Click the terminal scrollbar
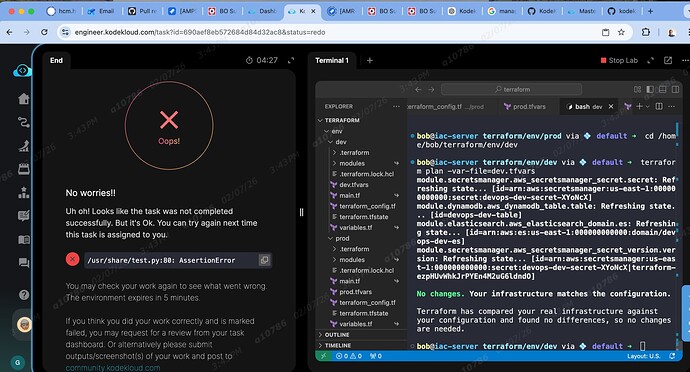 [677, 233]
